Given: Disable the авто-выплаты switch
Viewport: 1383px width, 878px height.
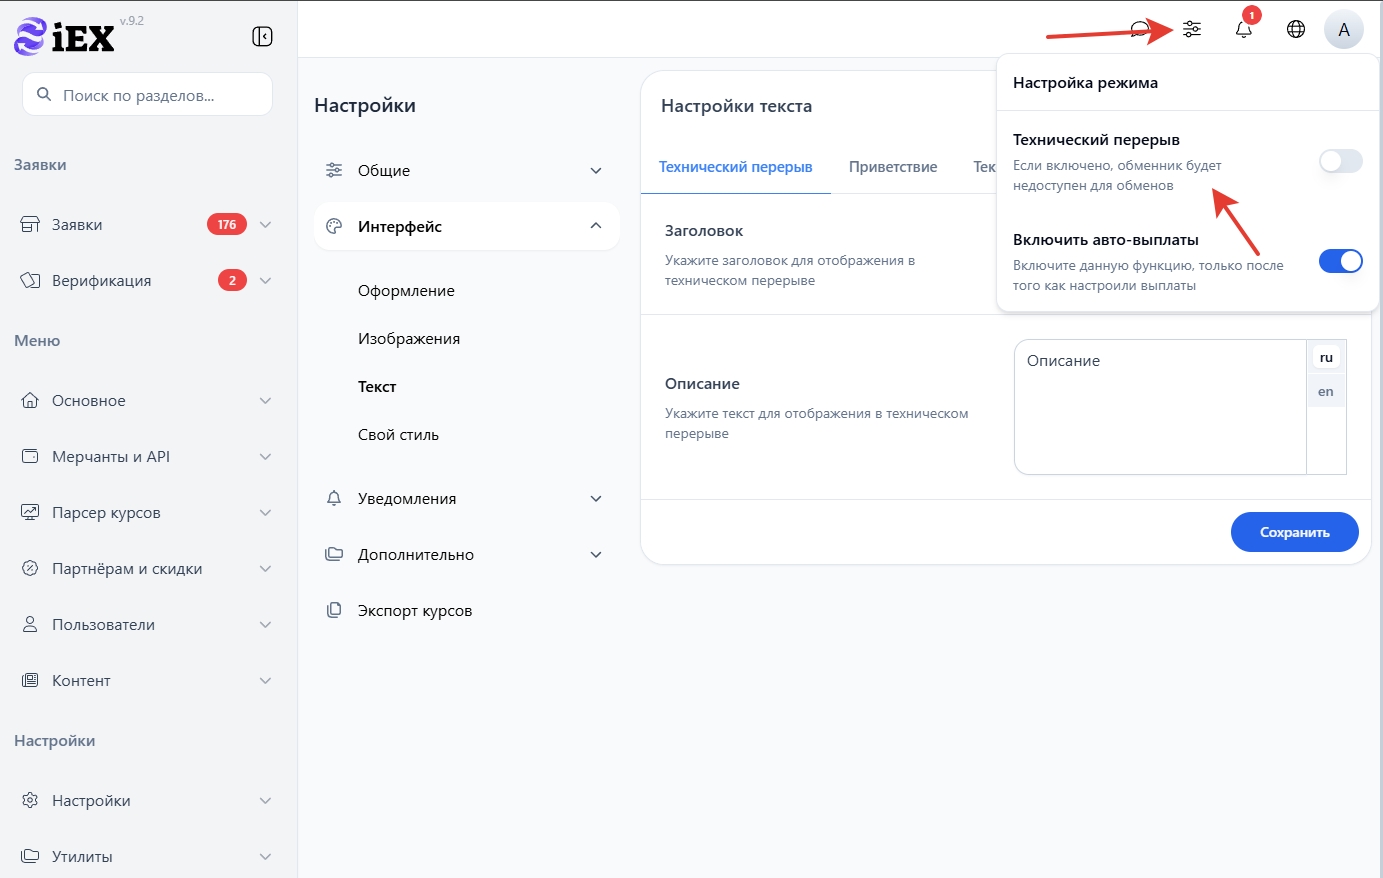Looking at the screenshot, I should 1340,261.
